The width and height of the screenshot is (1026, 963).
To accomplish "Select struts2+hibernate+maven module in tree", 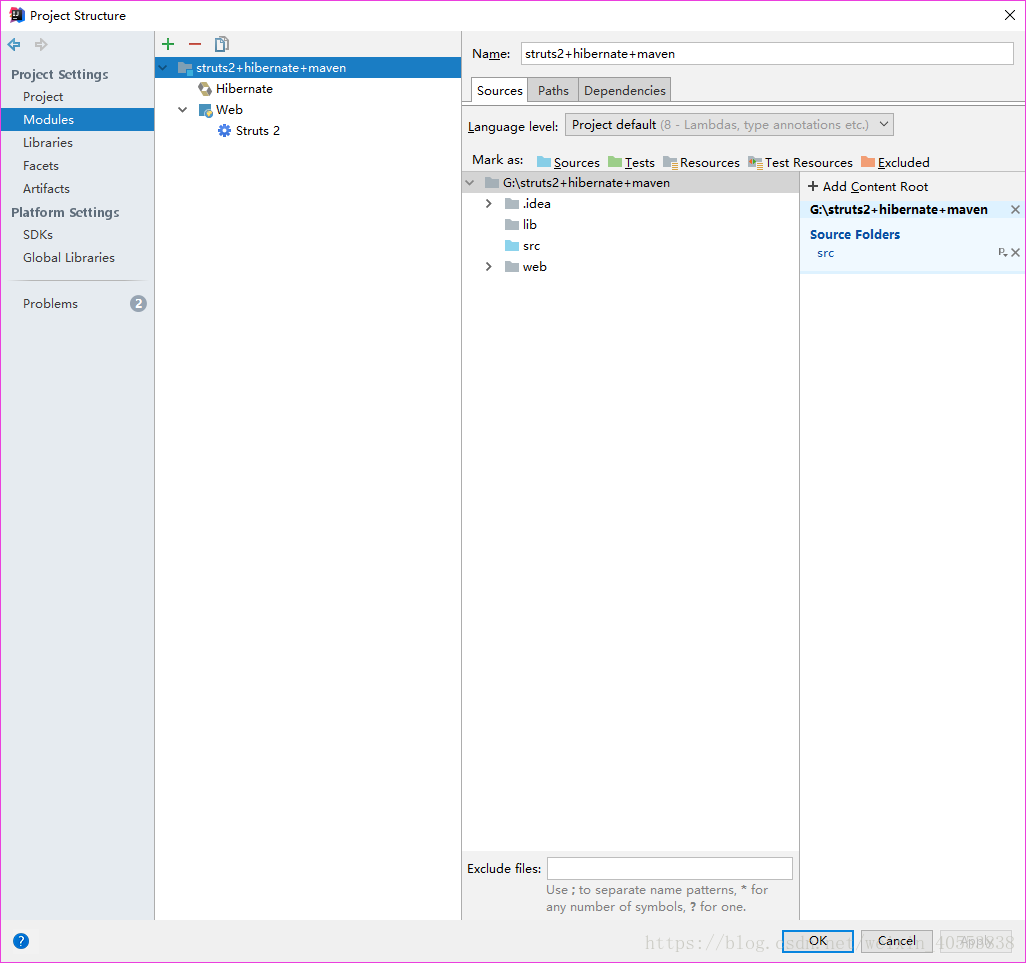I will click(308, 67).
